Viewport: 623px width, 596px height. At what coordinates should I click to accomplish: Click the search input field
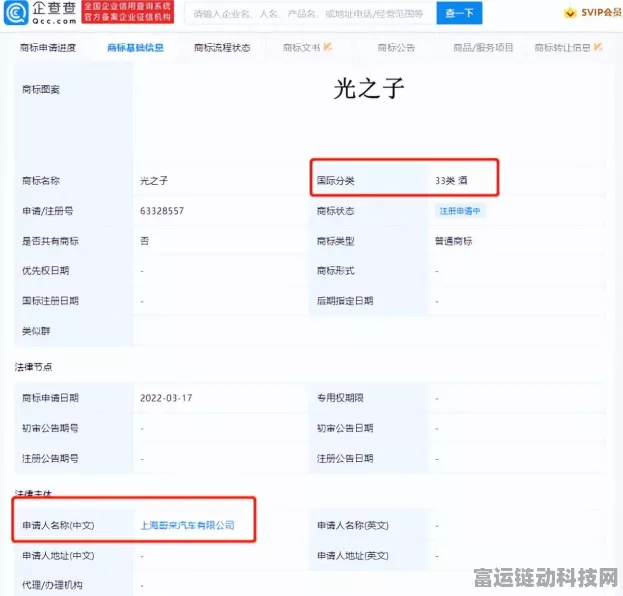click(310, 14)
